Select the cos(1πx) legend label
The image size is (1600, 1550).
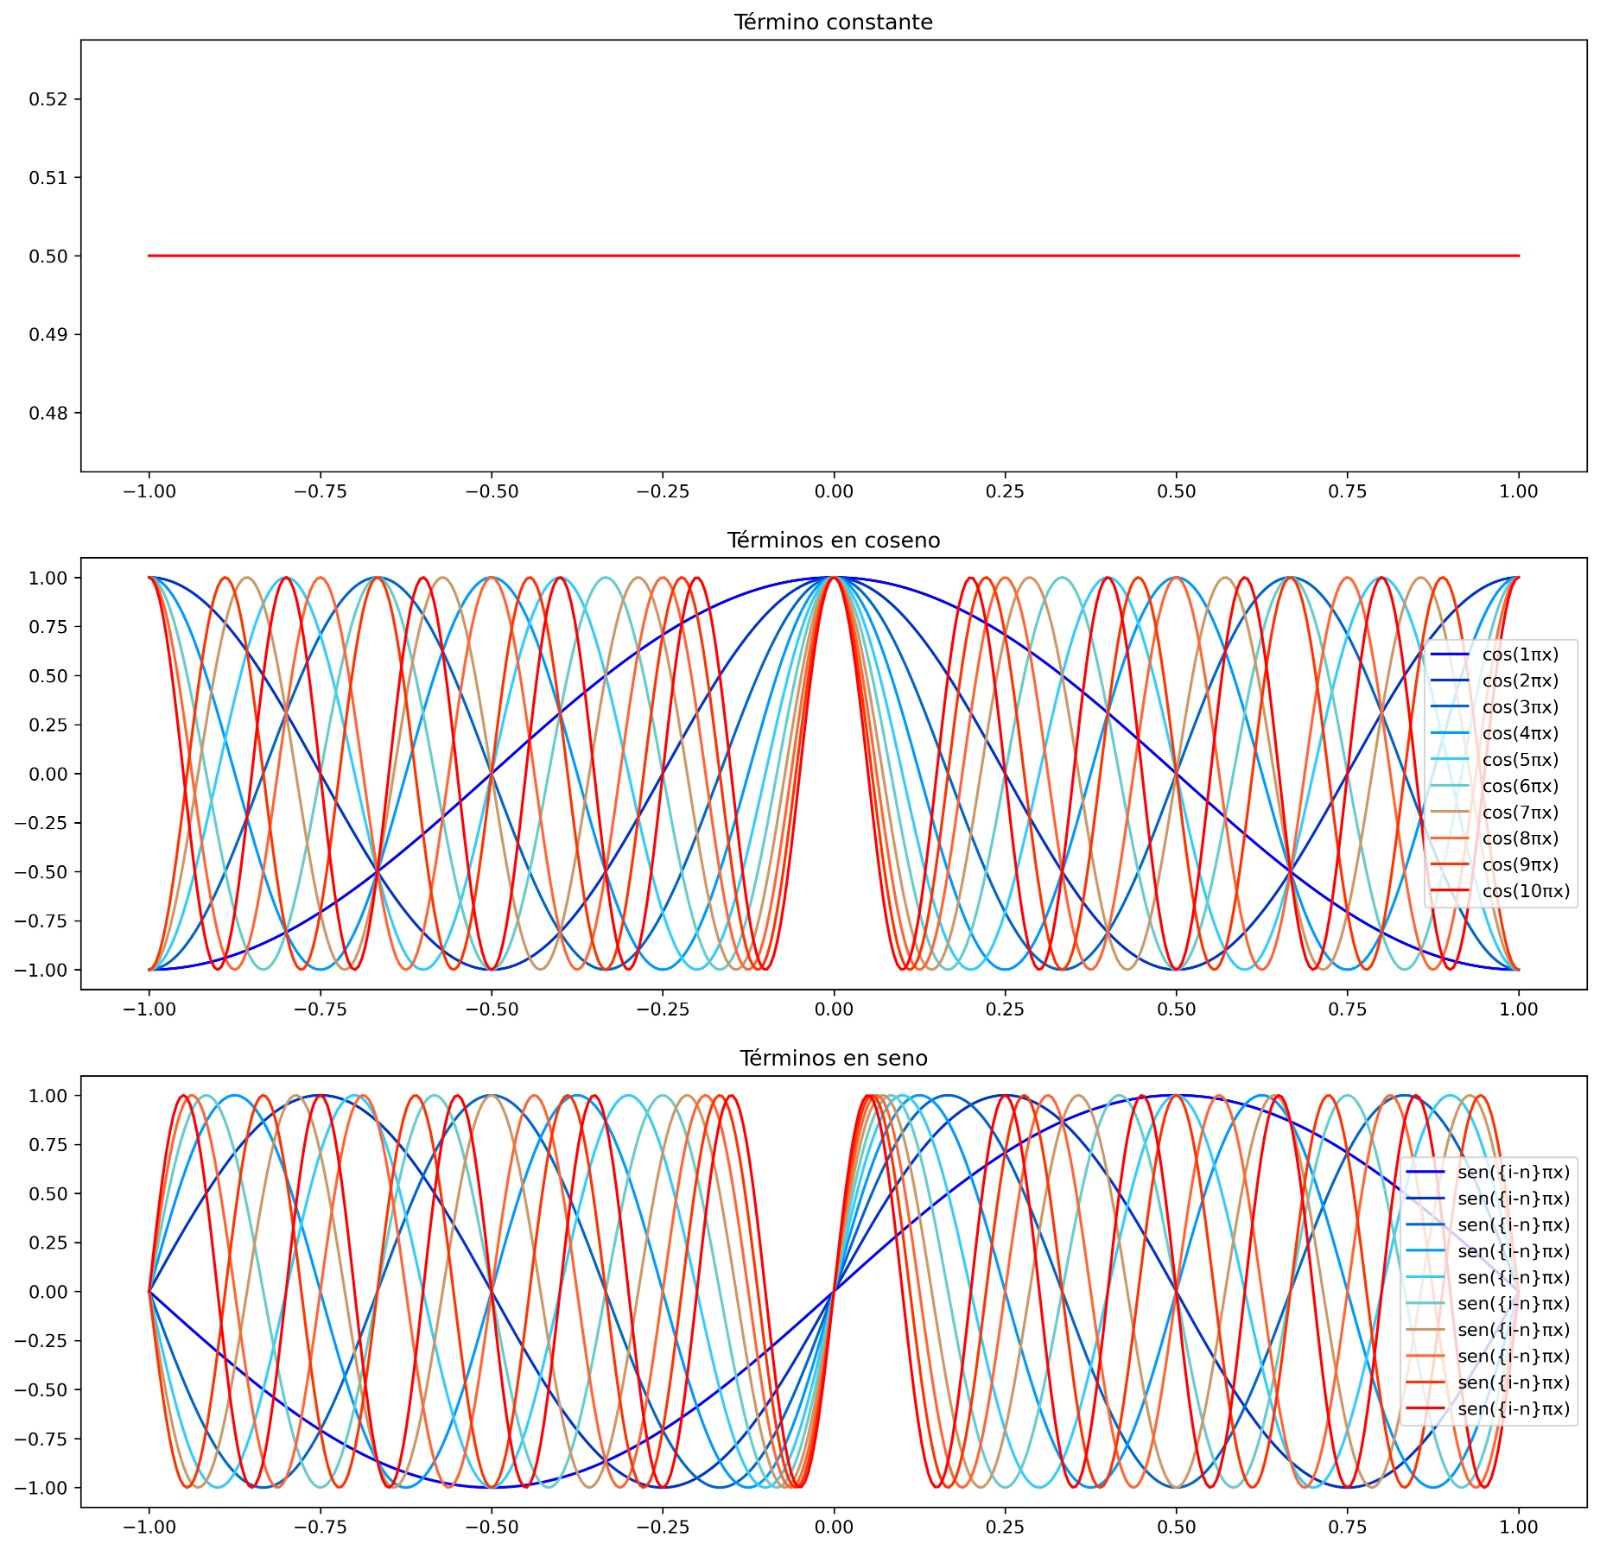pyautogui.click(x=1519, y=655)
